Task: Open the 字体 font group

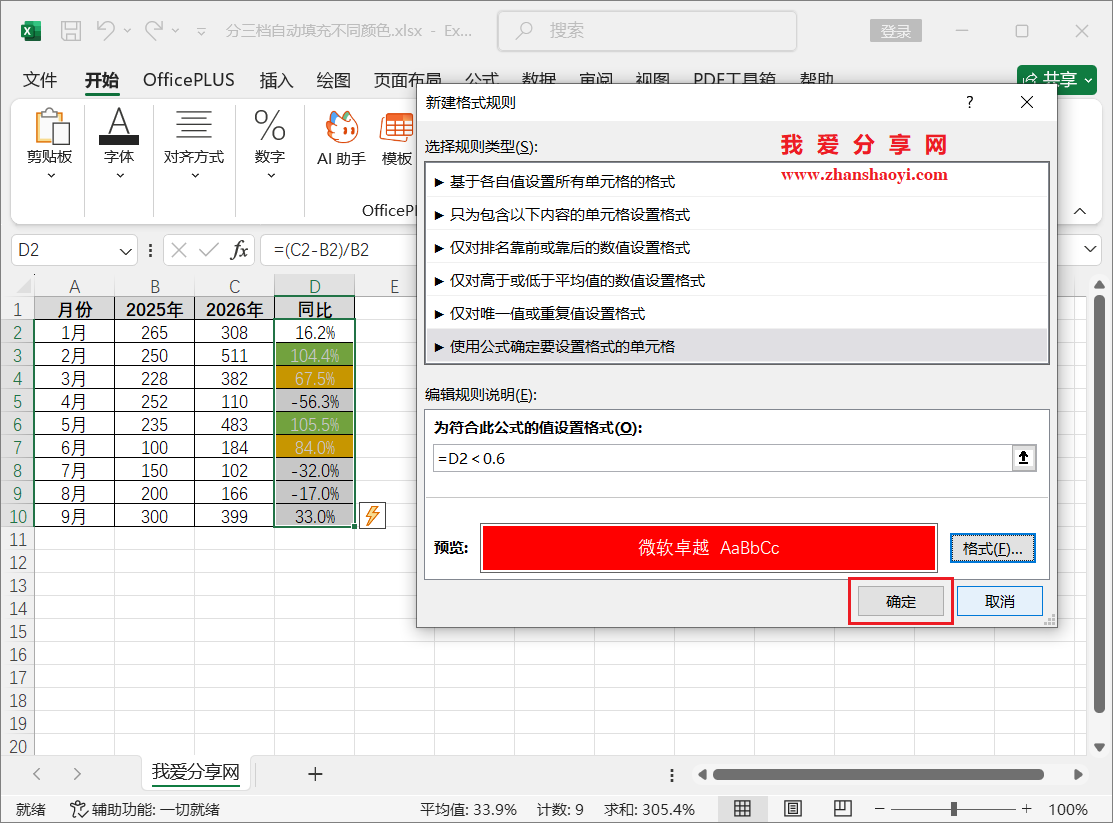Action: point(119,145)
